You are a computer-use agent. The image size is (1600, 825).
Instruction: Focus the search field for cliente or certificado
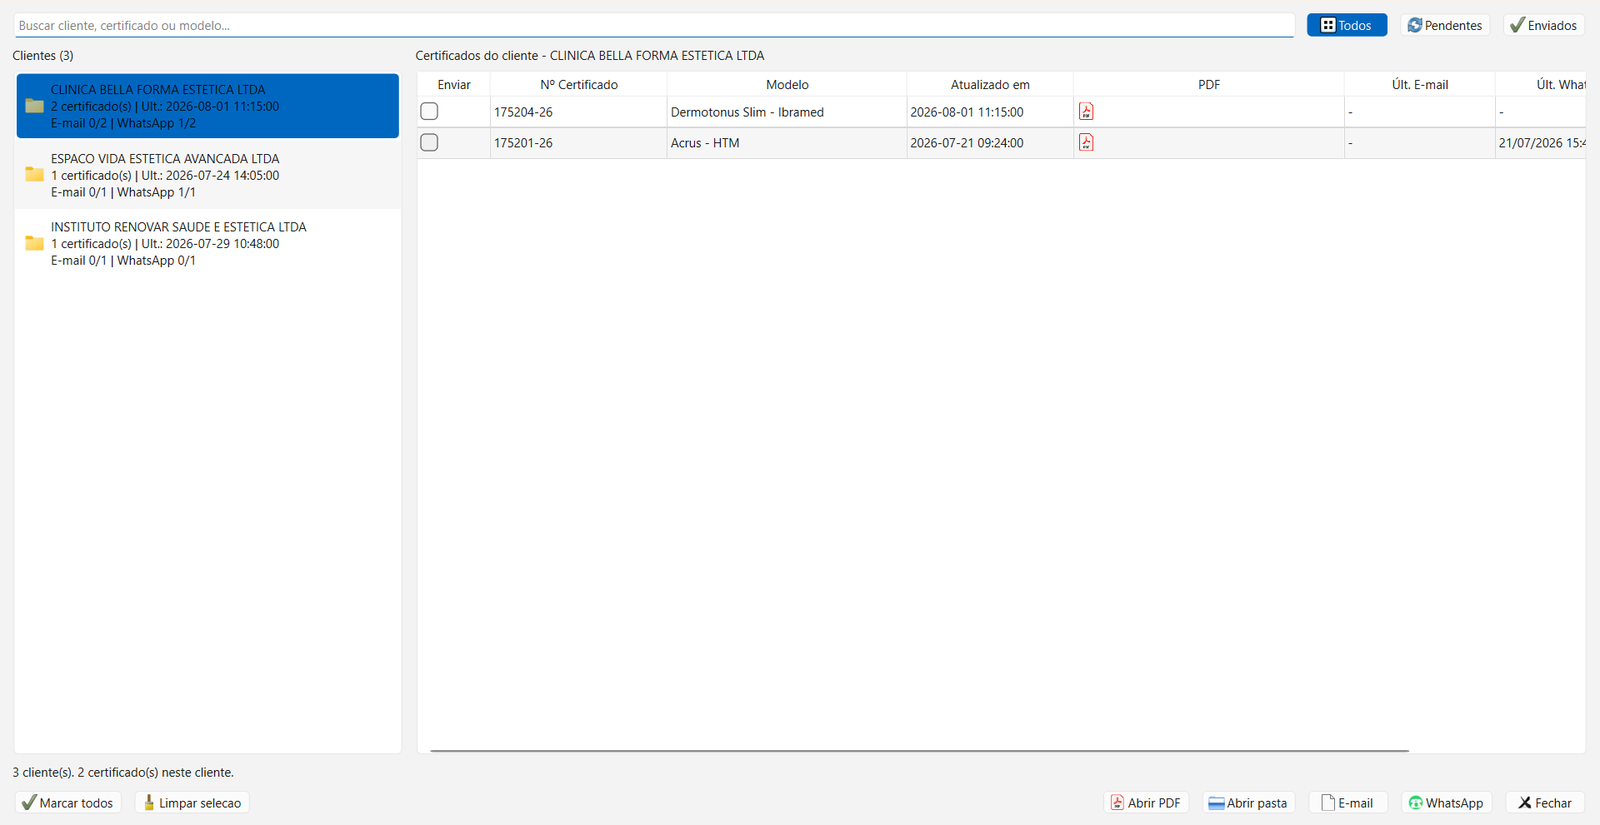[x=654, y=25]
